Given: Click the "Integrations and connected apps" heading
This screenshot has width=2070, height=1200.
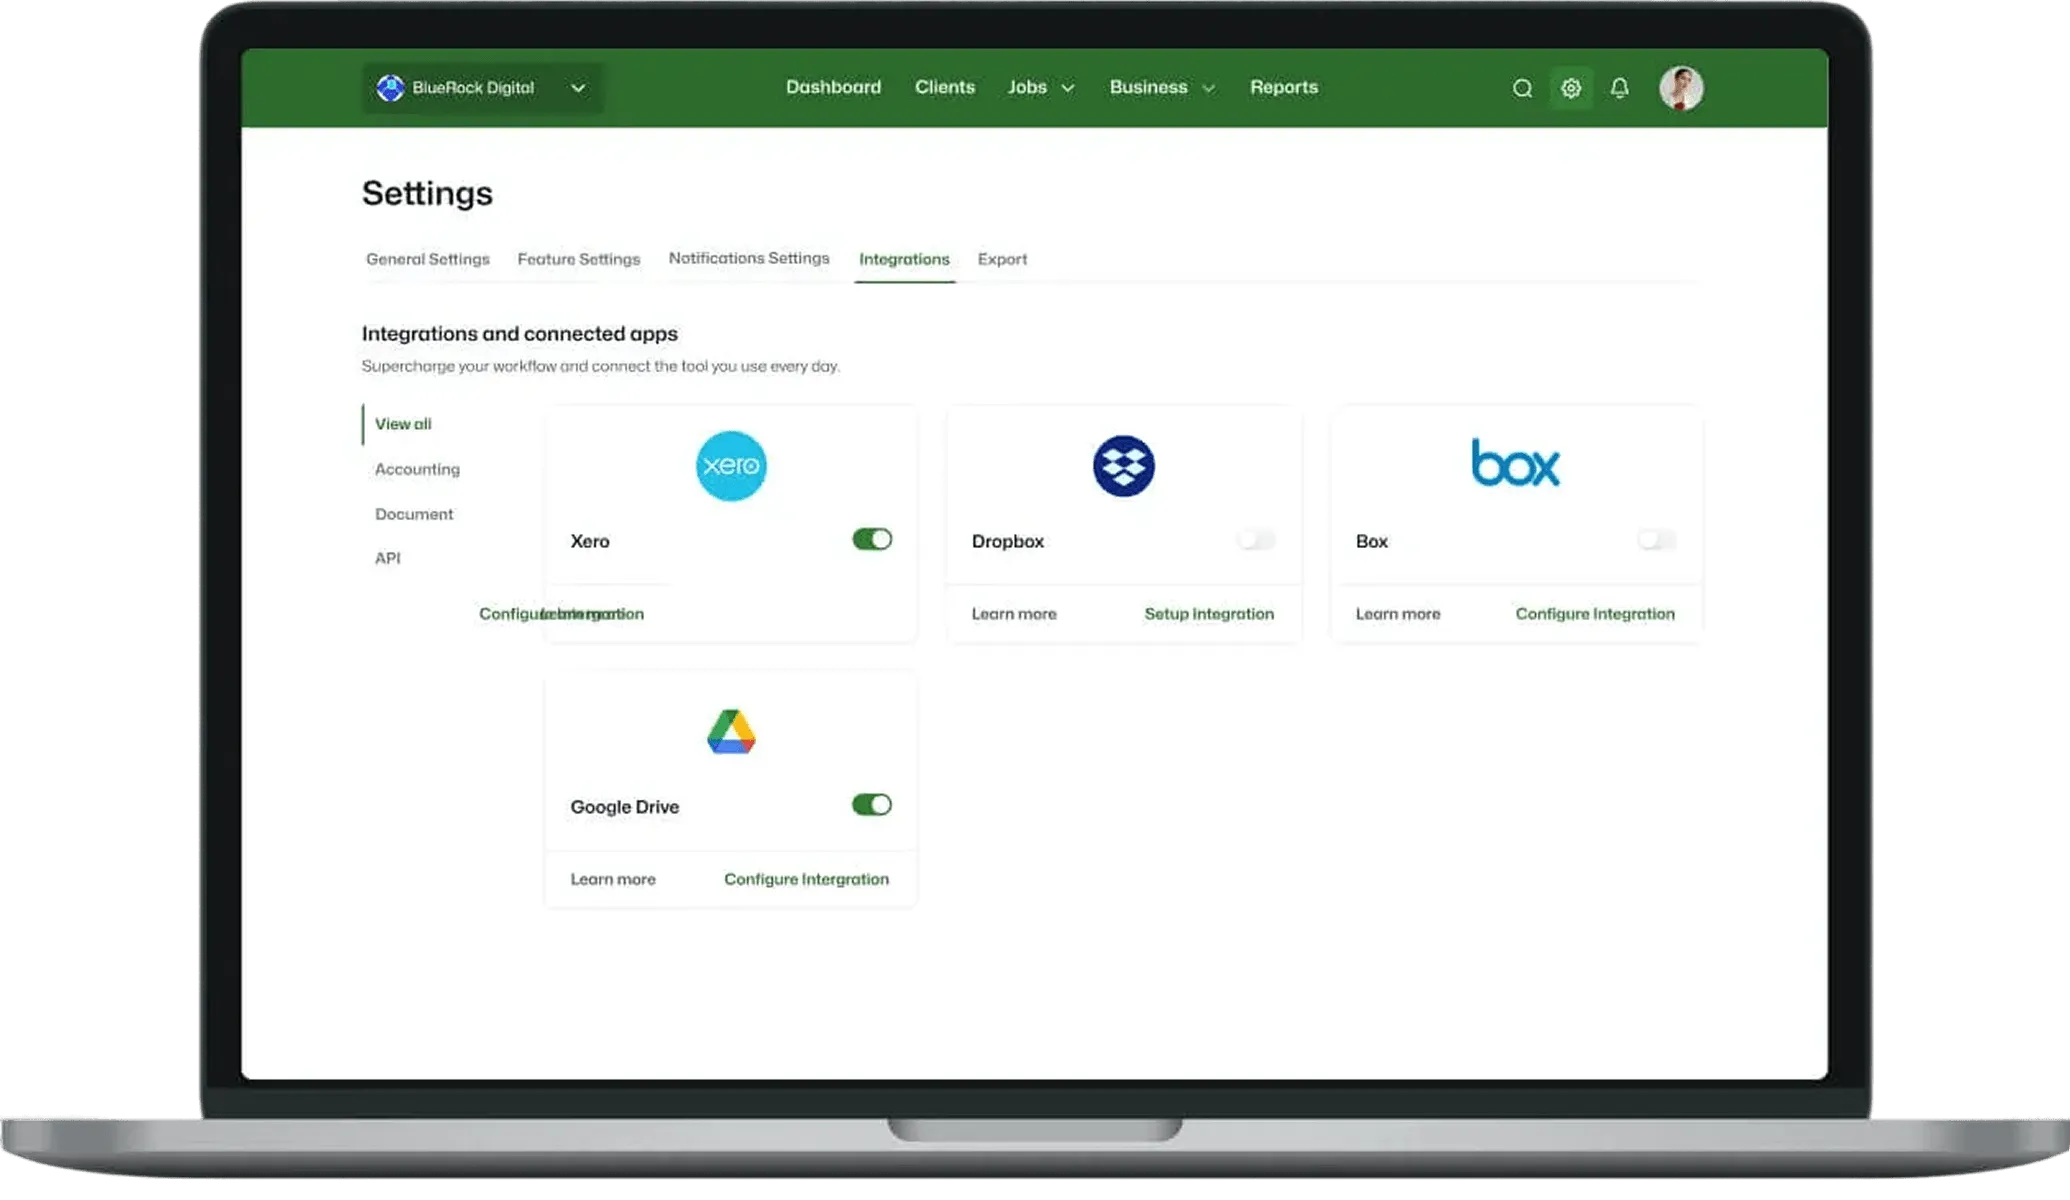Looking at the screenshot, I should click(x=520, y=334).
